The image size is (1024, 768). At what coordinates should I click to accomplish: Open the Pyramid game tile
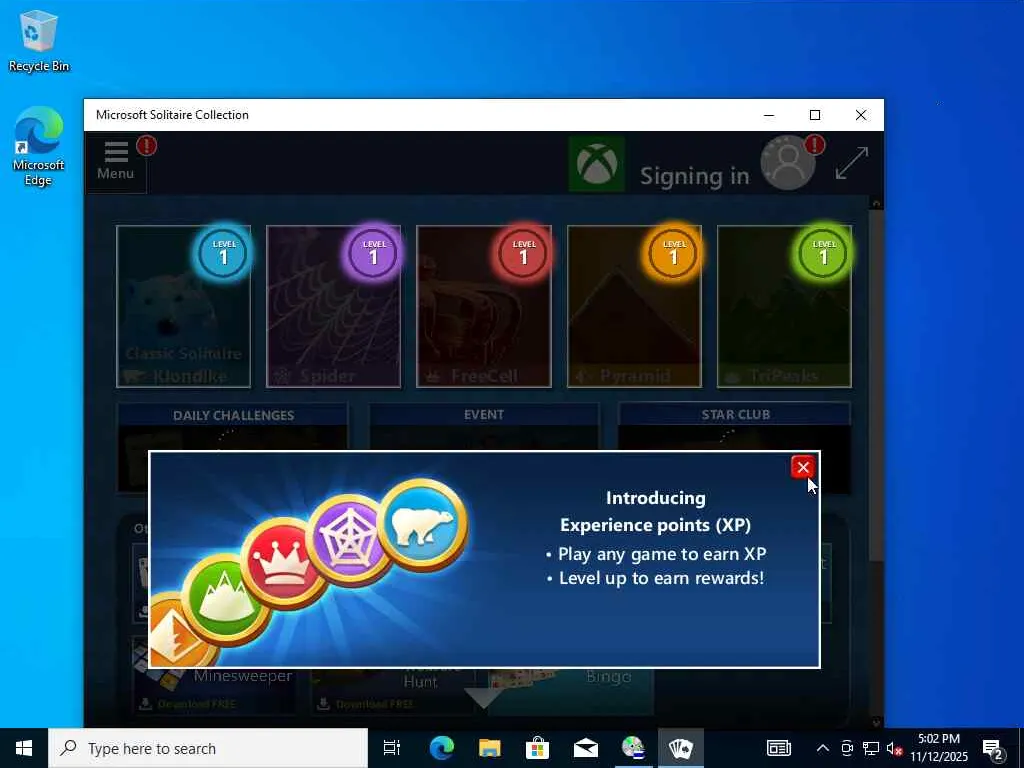point(634,306)
